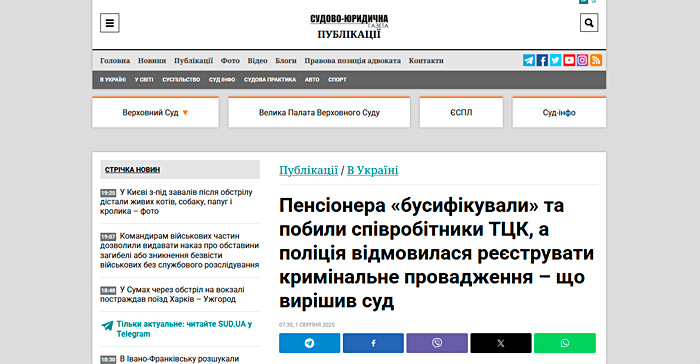Open Тільки актуальне SUD.UA Telegram link

[184, 329]
